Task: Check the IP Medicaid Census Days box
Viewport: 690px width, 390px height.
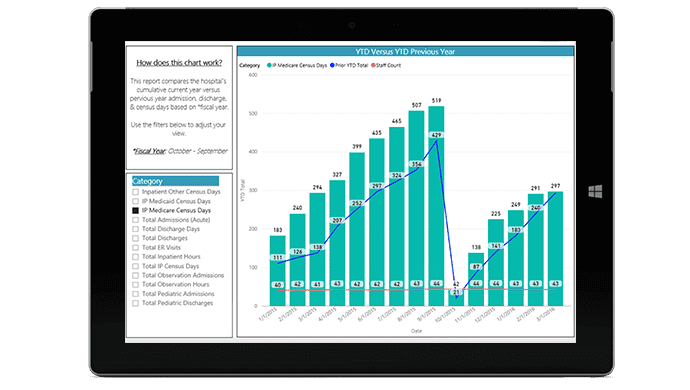Action: pyautogui.click(x=136, y=201)
